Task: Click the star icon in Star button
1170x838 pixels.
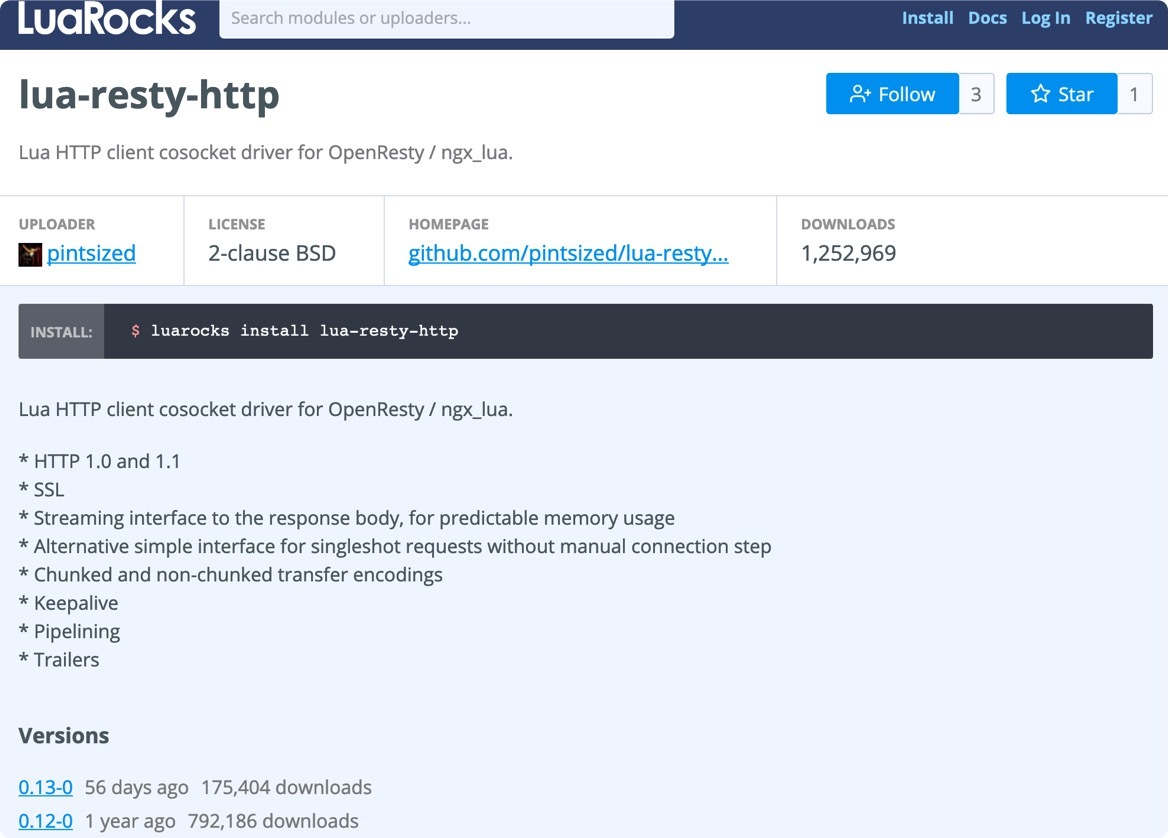Action: pyautogui.click(x=1040, y=94)
